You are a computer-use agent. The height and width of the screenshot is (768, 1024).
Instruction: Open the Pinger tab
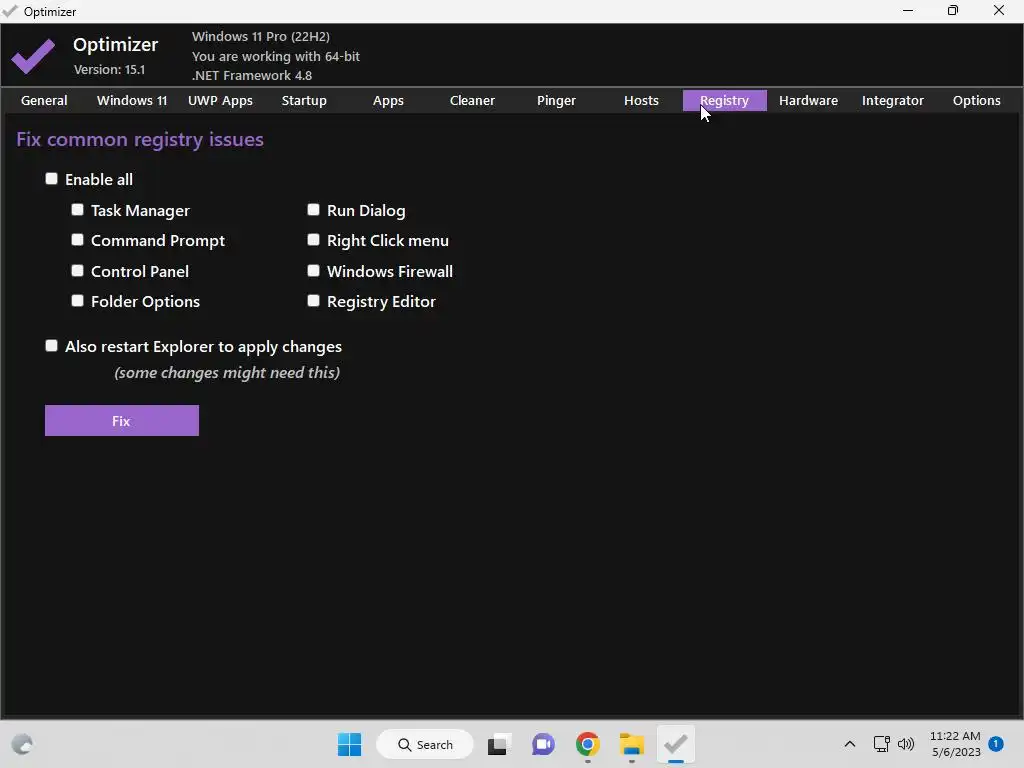pos(556,101)
